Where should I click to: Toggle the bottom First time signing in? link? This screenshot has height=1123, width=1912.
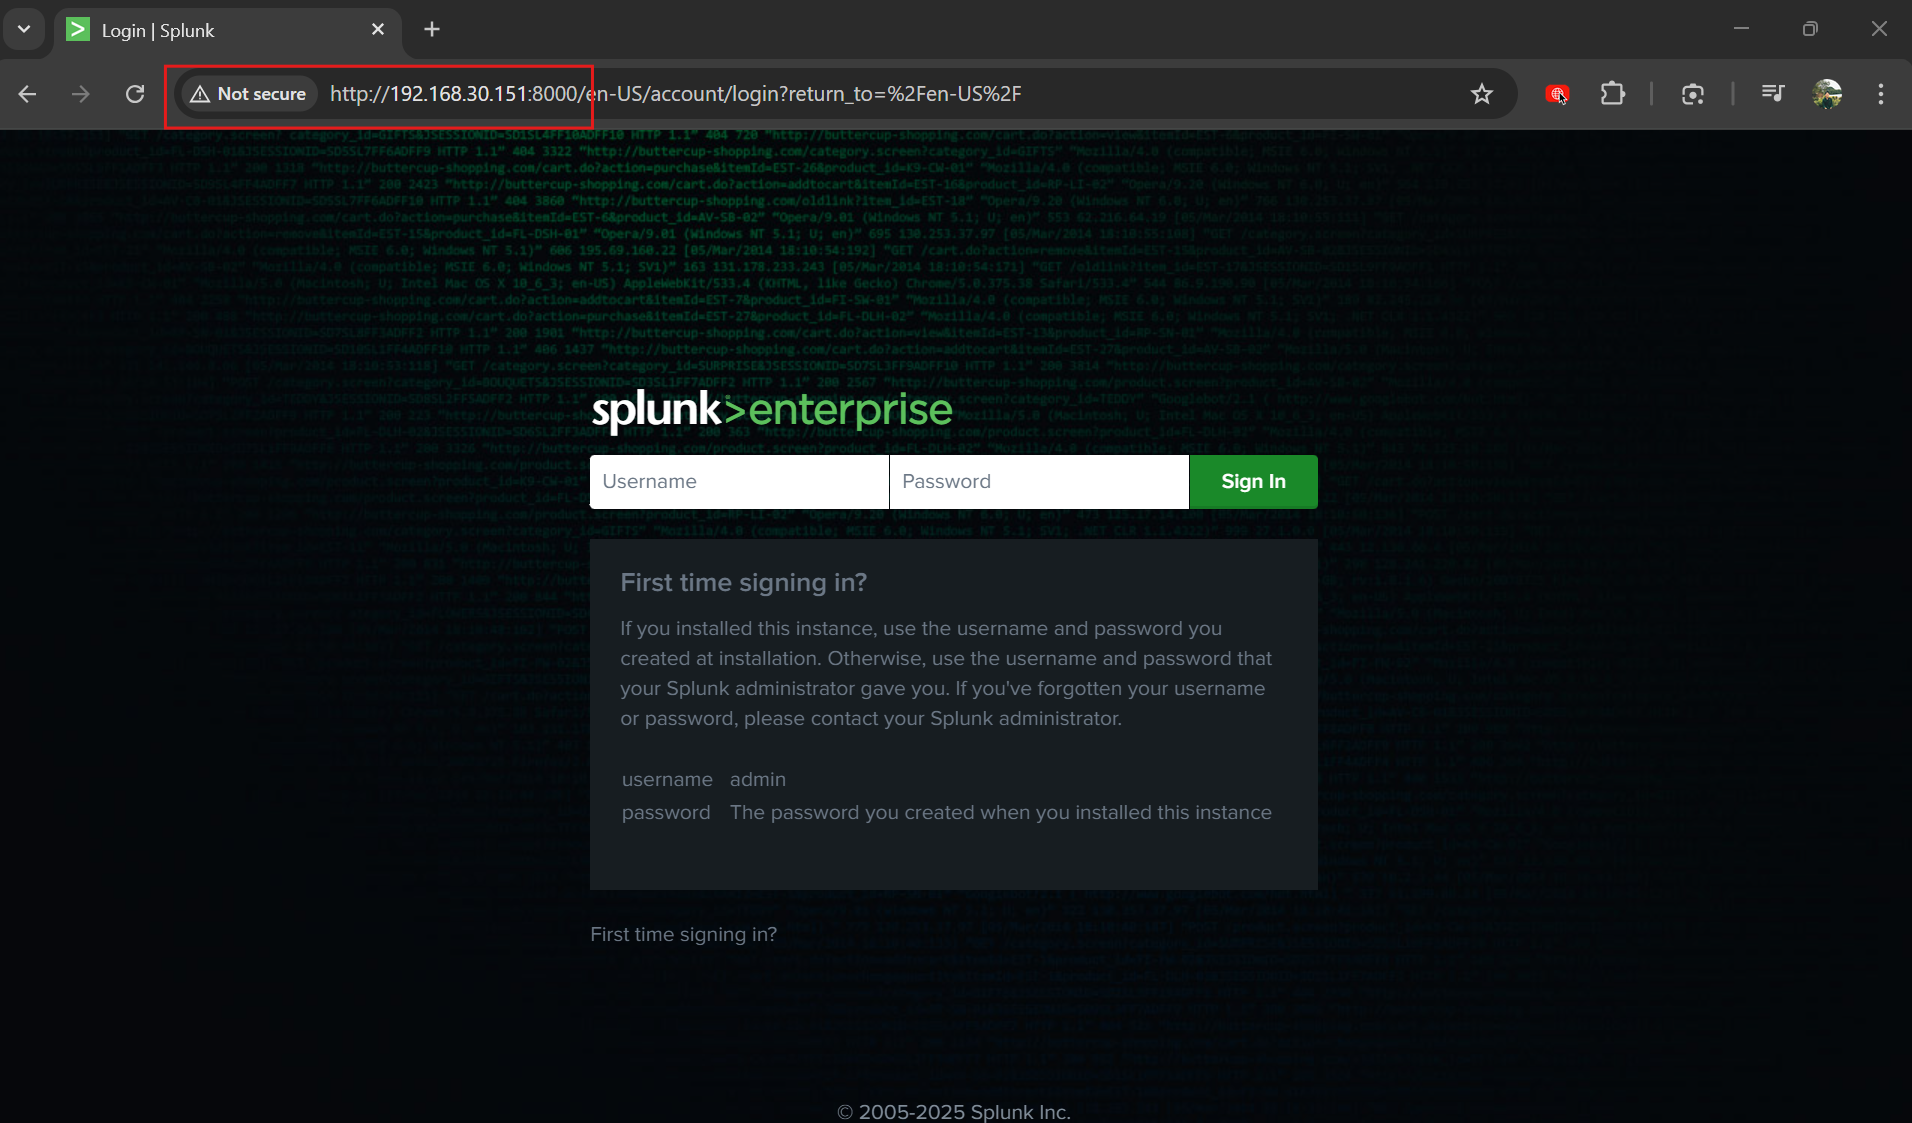point(683,934)
